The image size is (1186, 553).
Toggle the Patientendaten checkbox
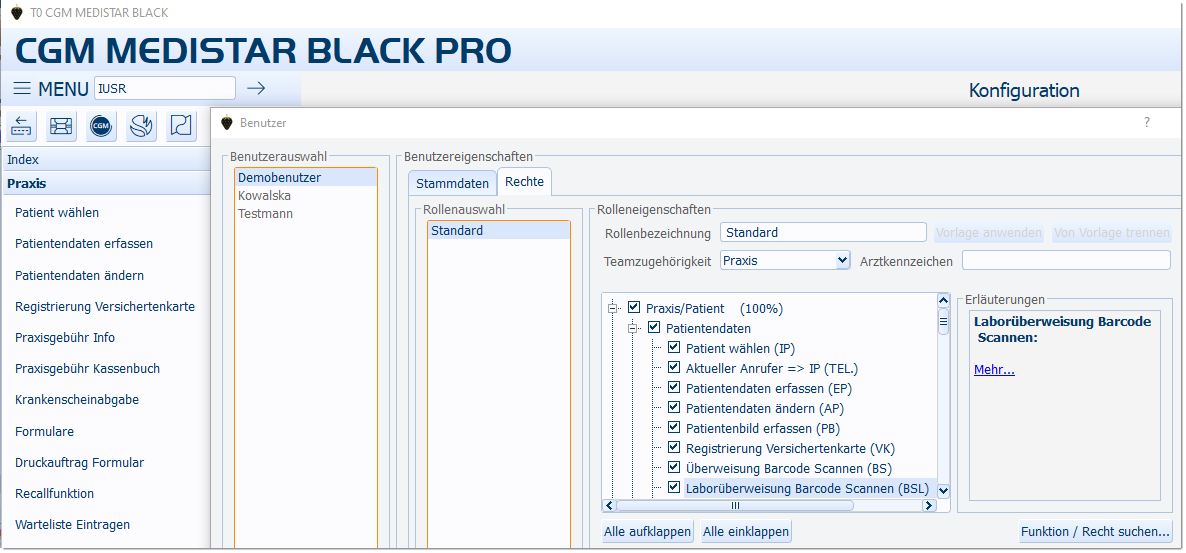click(654, 328)
